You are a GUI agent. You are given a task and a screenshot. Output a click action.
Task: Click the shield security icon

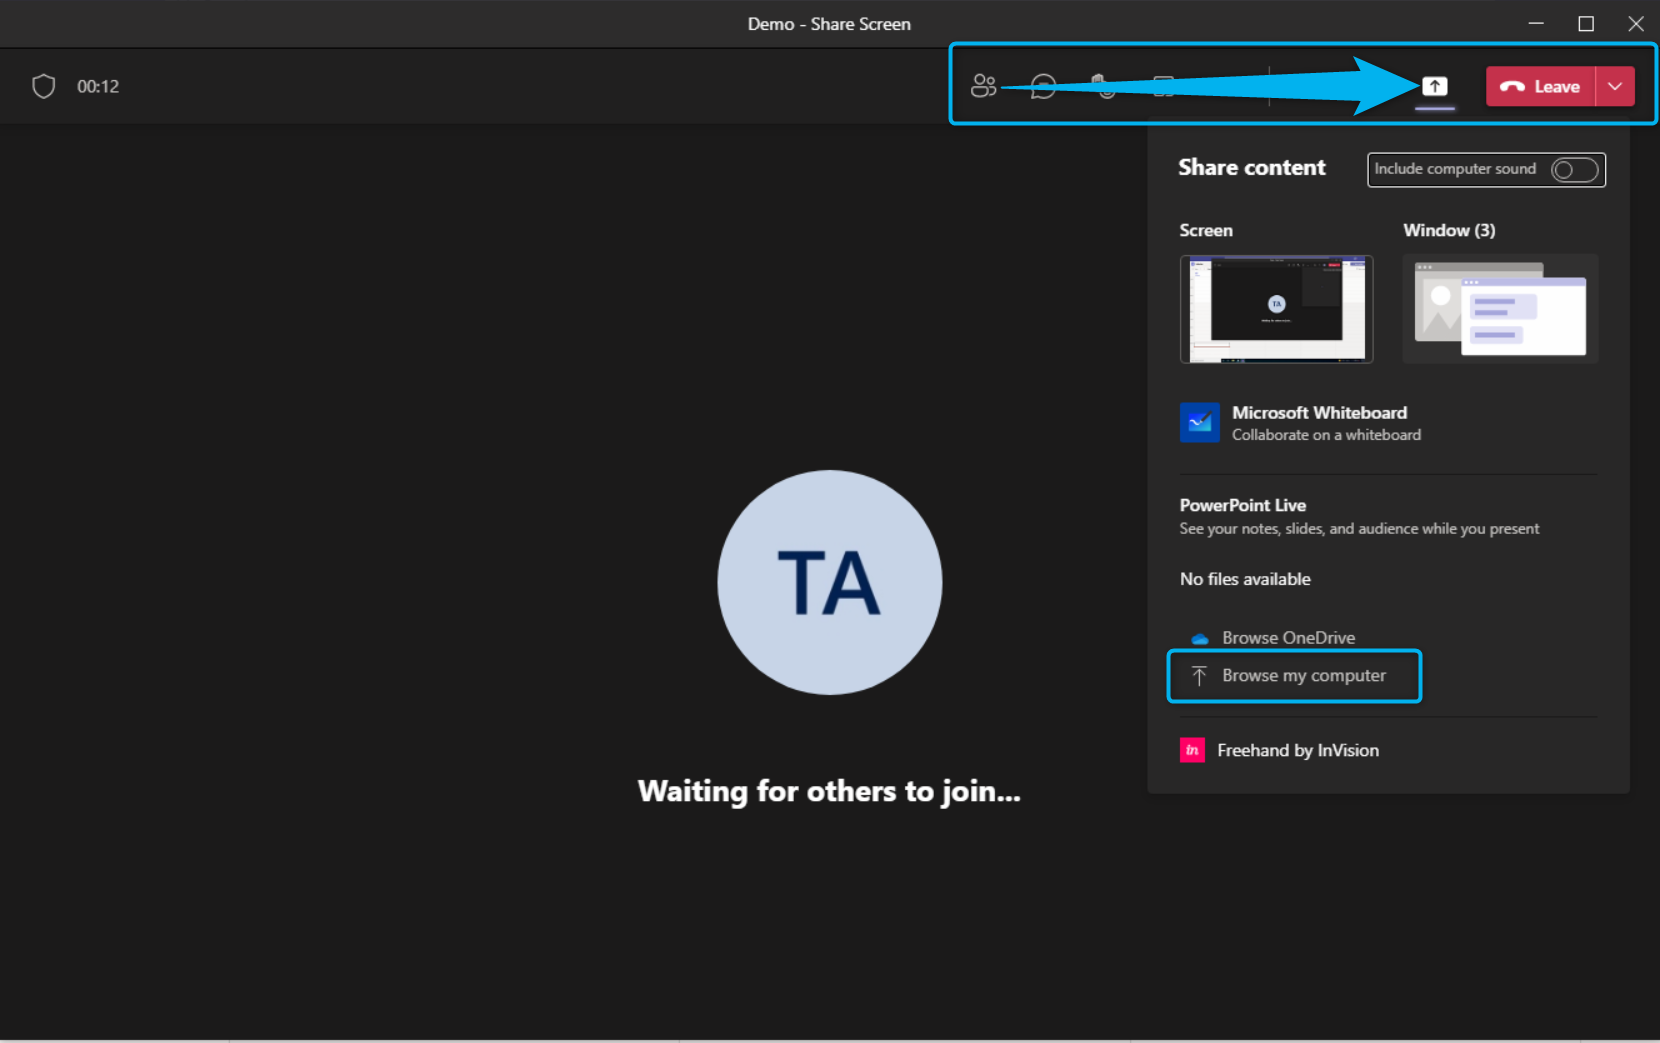[43, 86]
